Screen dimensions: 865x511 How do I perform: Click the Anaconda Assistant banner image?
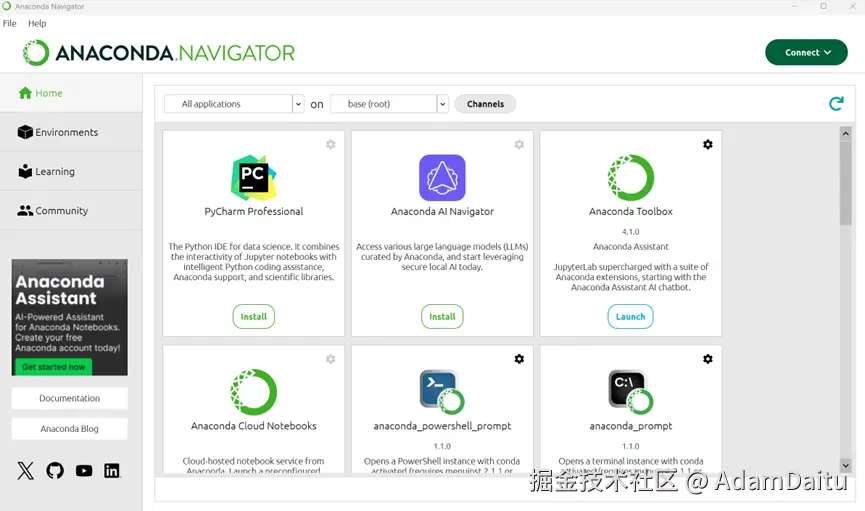tap(70, 317)
